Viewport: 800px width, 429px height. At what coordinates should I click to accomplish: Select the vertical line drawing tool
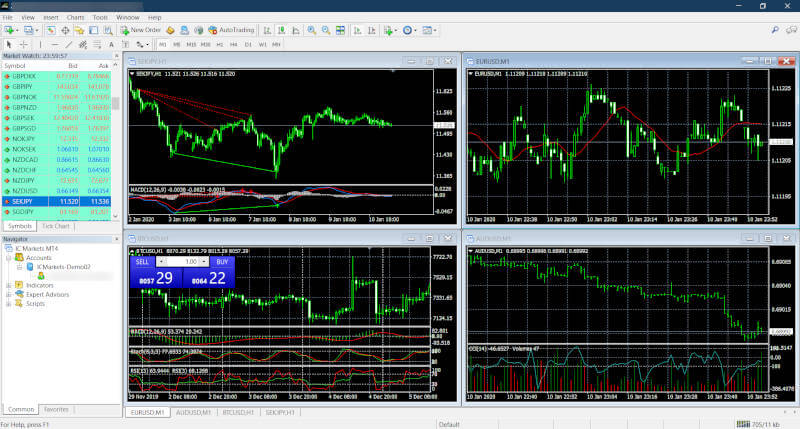click(x=38, y=45)
